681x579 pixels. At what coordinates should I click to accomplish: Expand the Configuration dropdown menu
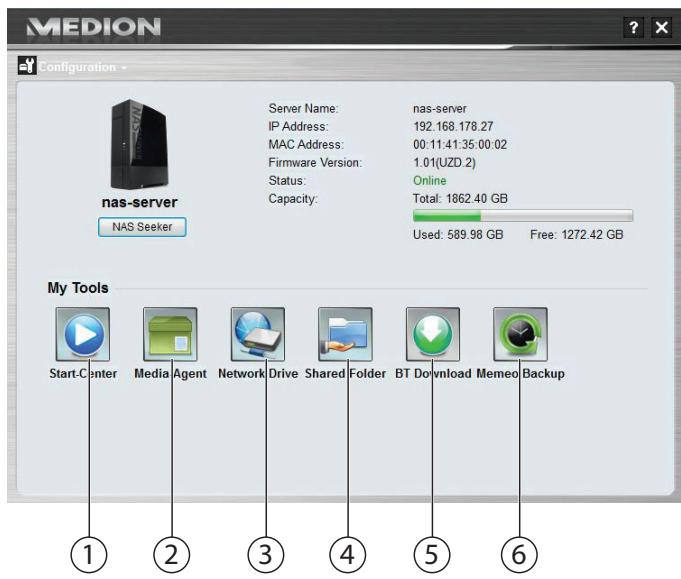pyautogui.click(x=83, y=67)
